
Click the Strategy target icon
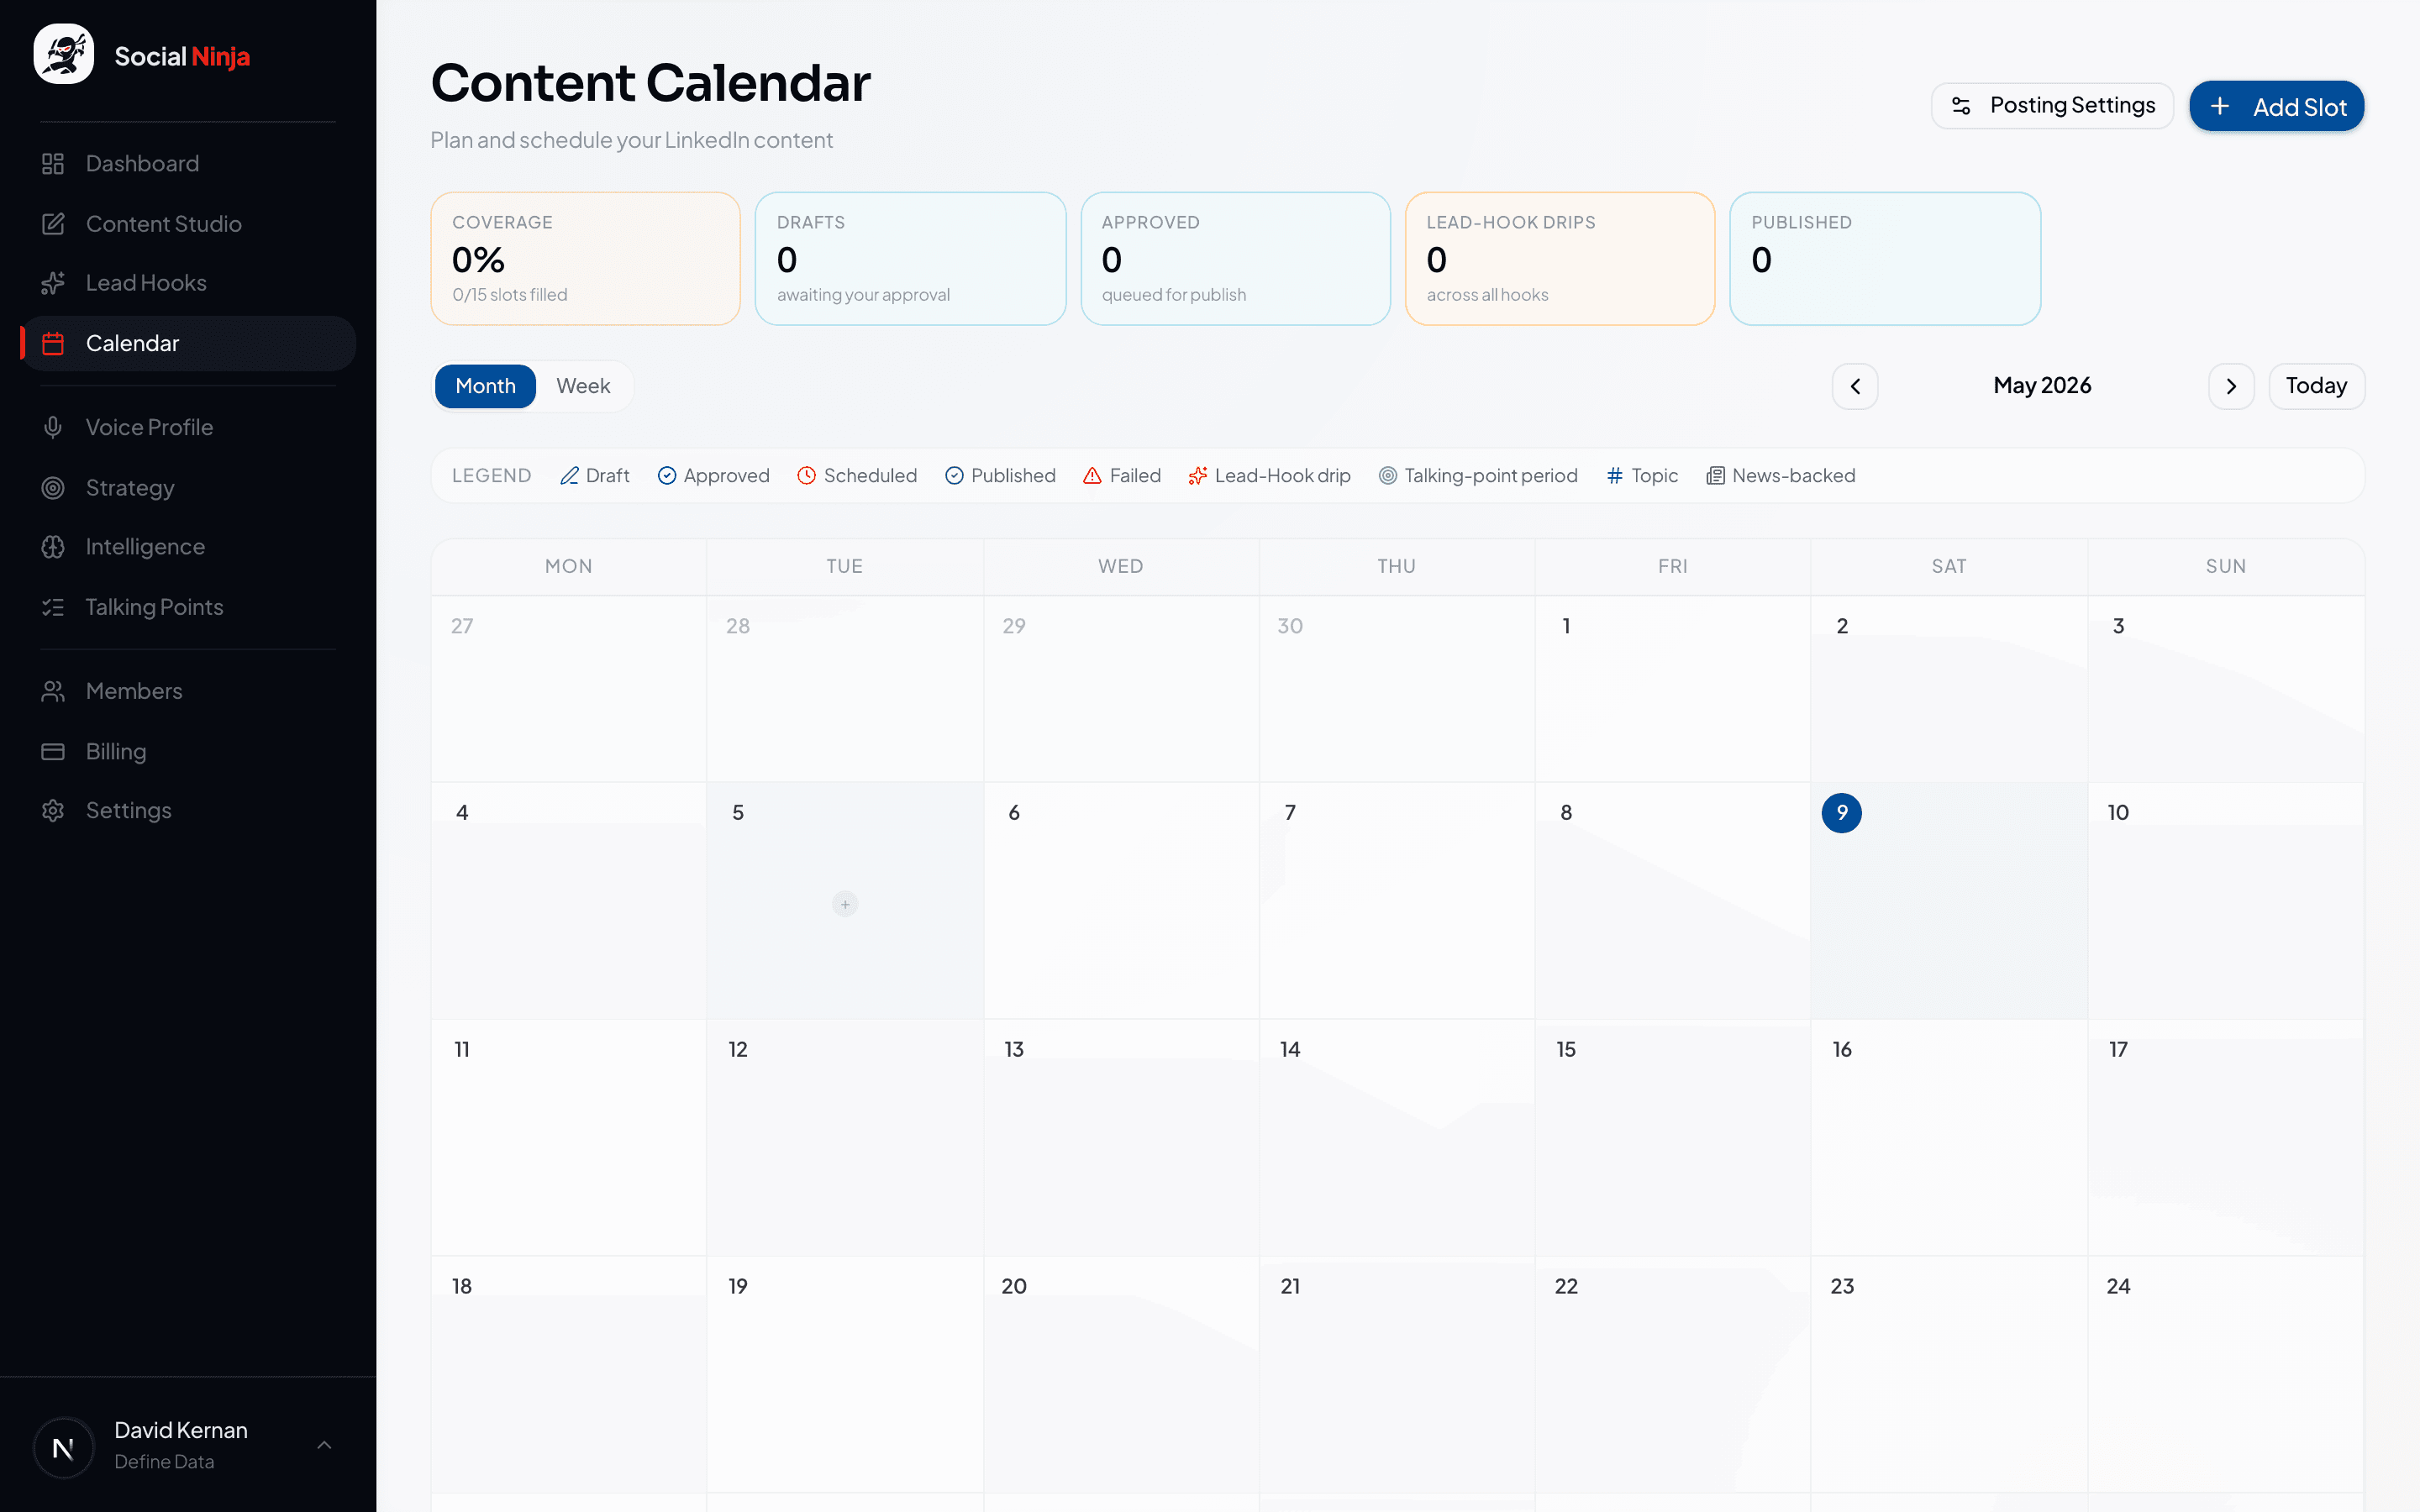(53, 488)
